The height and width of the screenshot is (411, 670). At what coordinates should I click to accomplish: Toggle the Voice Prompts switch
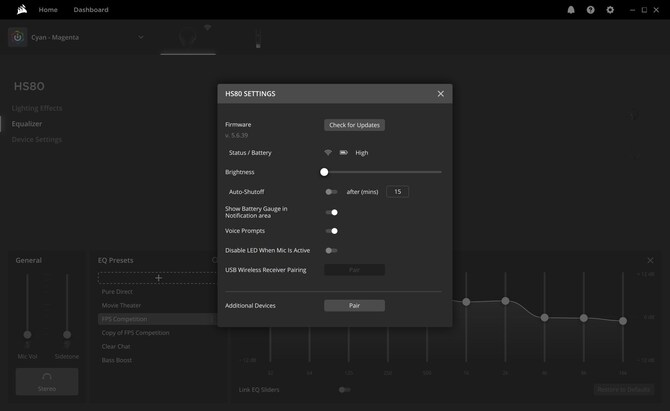point(331,231)
